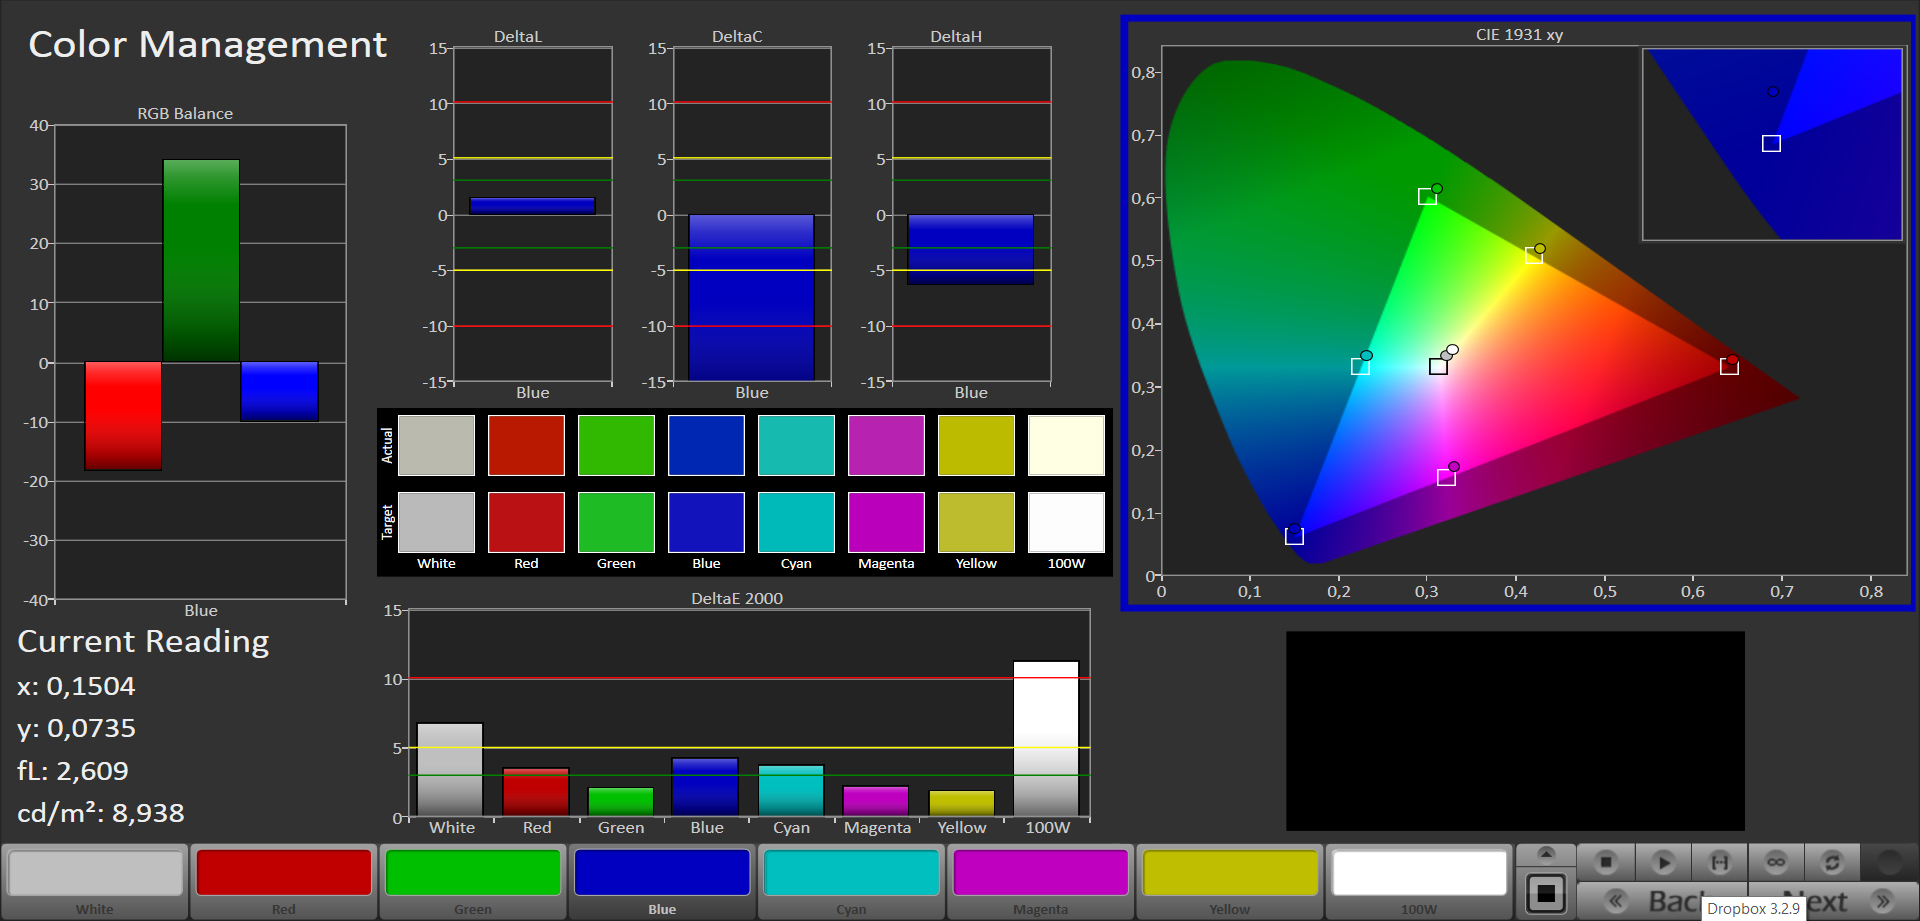Expand the pattern panel with the up arrow
The image size is (1920, 921).
pos(1546,854)
